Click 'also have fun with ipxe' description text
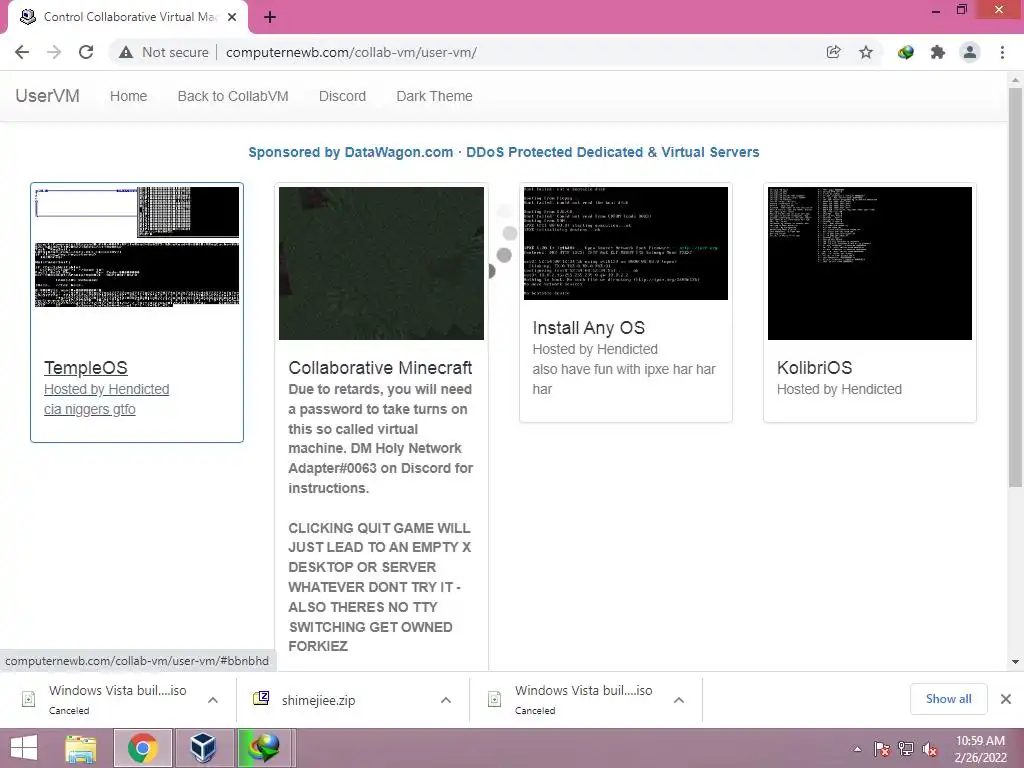Image resolution: width=1024 pixels, height=768 pixels. (x=624, y=379)
